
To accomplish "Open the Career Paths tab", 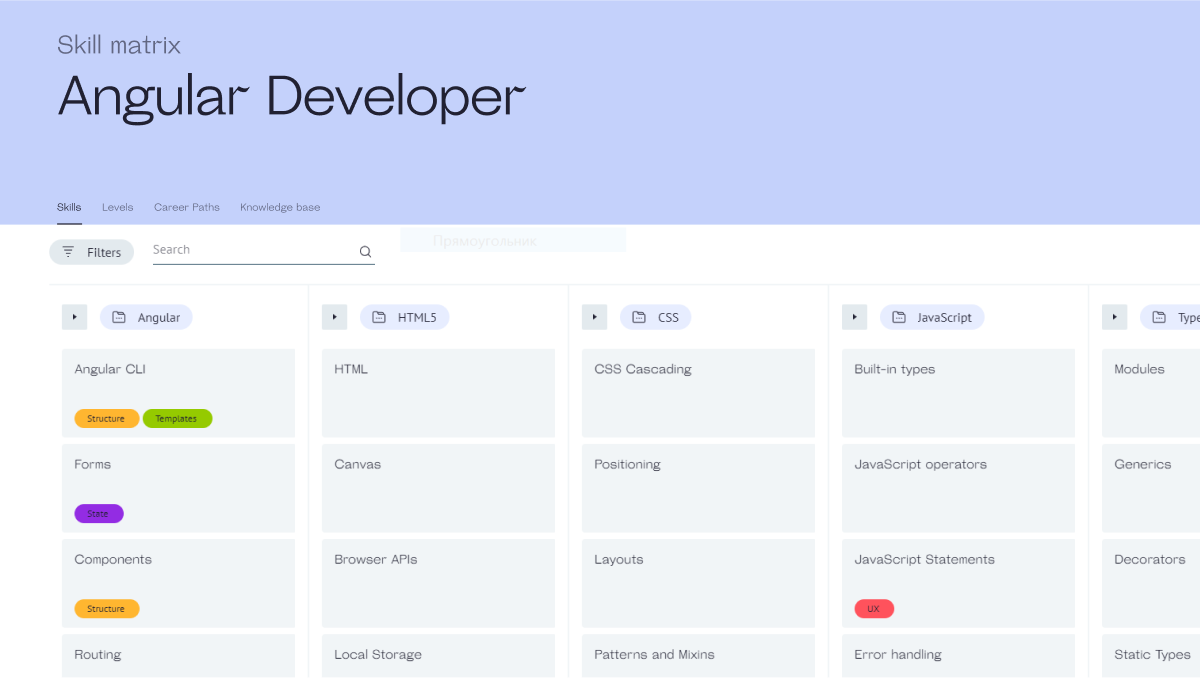I will point(187,207).
